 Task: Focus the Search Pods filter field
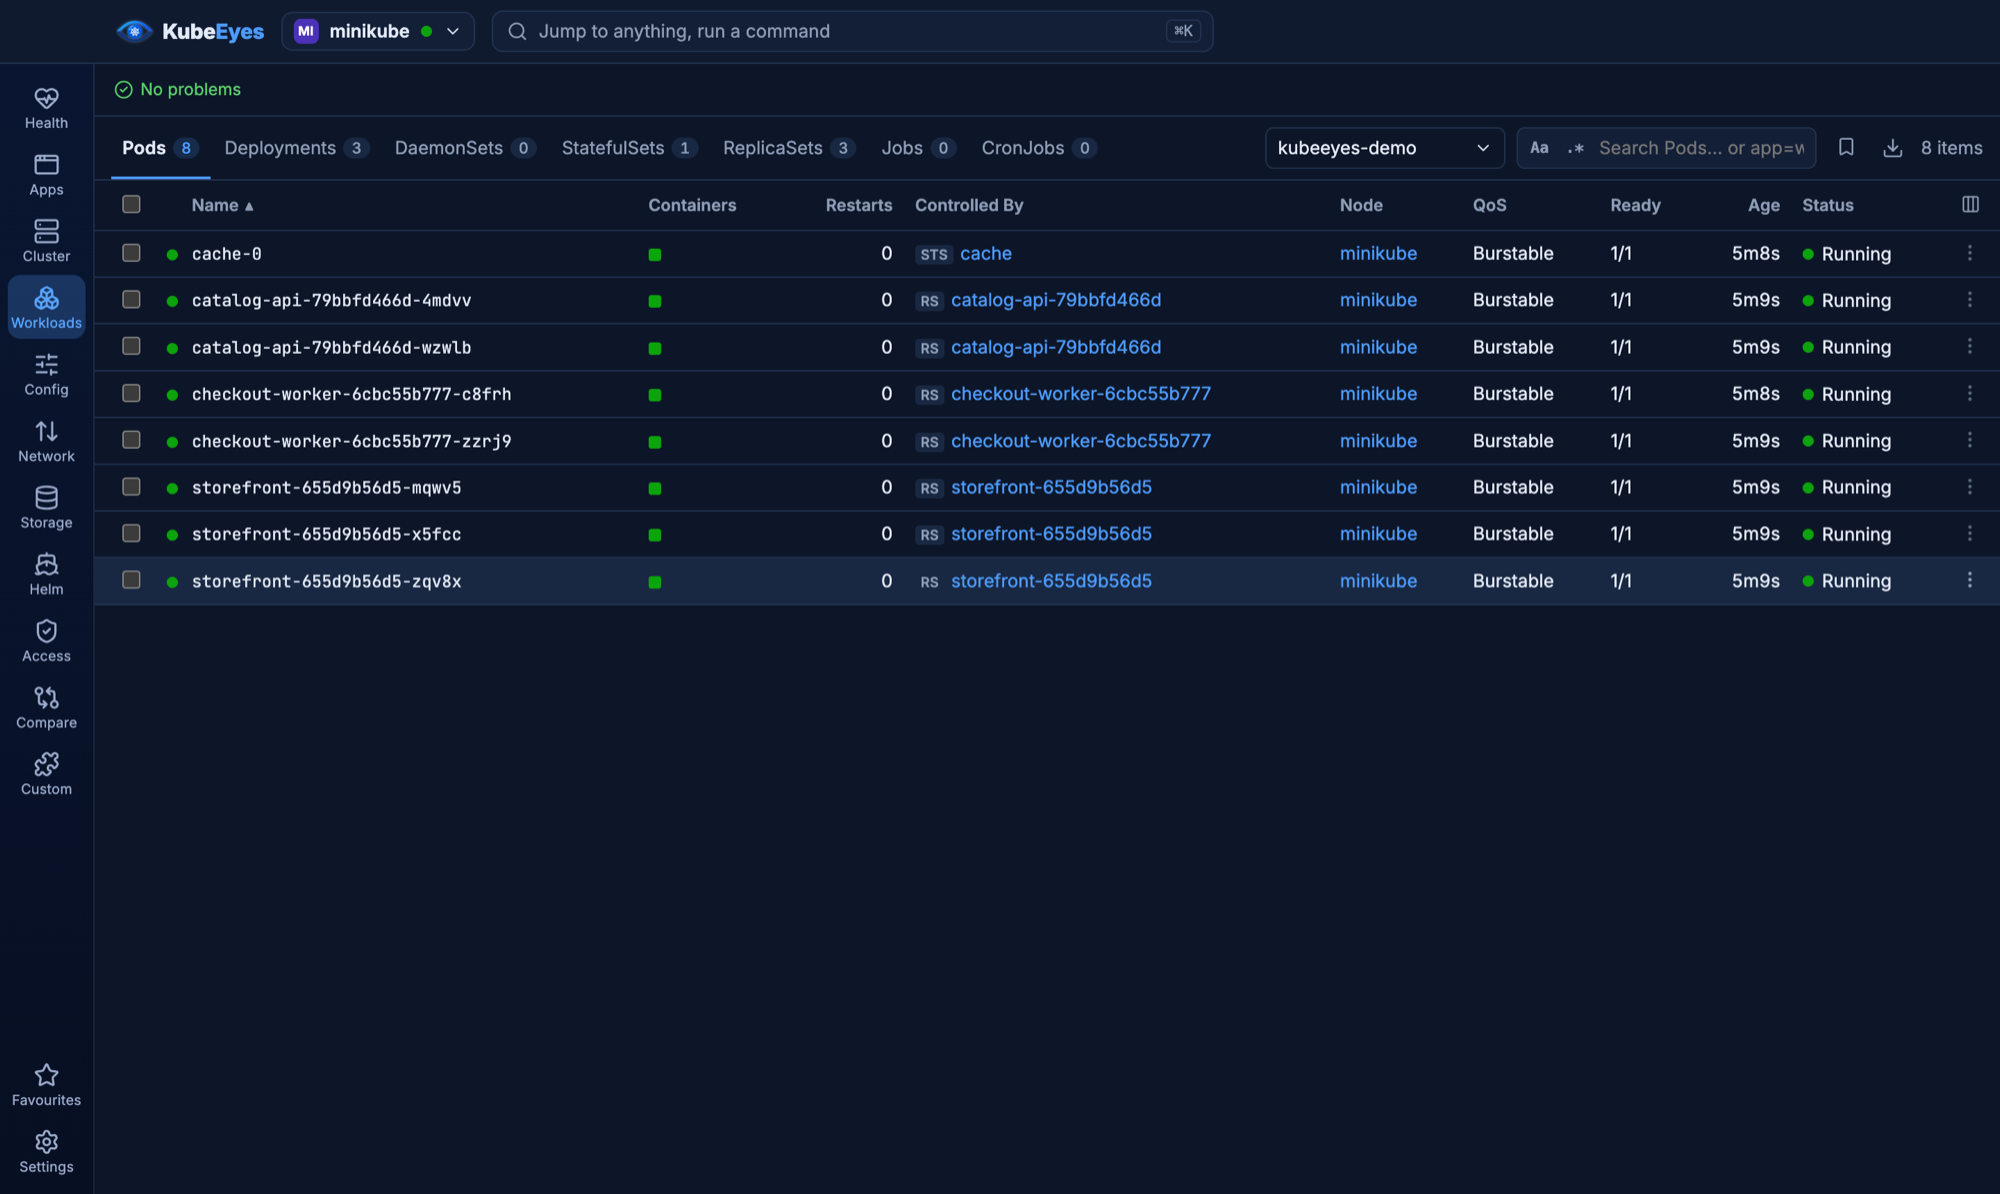coord(1700,148)
